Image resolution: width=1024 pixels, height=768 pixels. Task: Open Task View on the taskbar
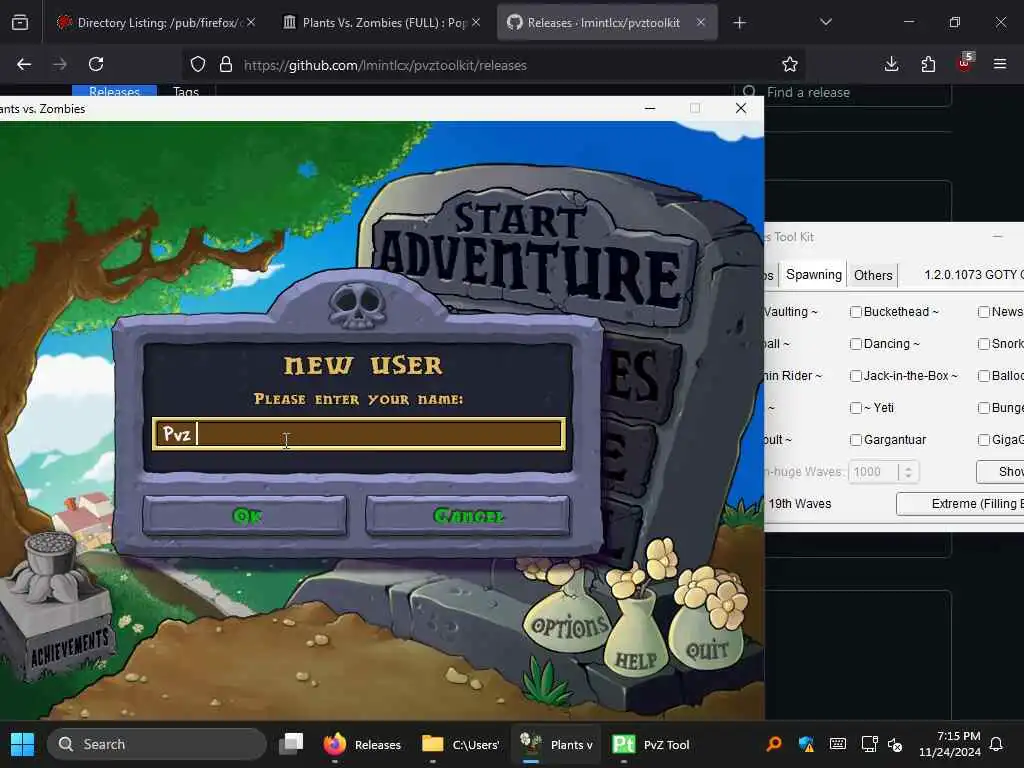291,744
